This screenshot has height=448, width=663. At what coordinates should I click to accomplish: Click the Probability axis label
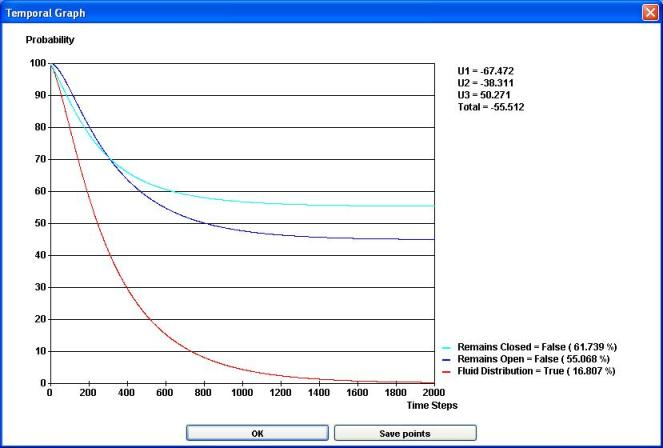coord(50,40)
